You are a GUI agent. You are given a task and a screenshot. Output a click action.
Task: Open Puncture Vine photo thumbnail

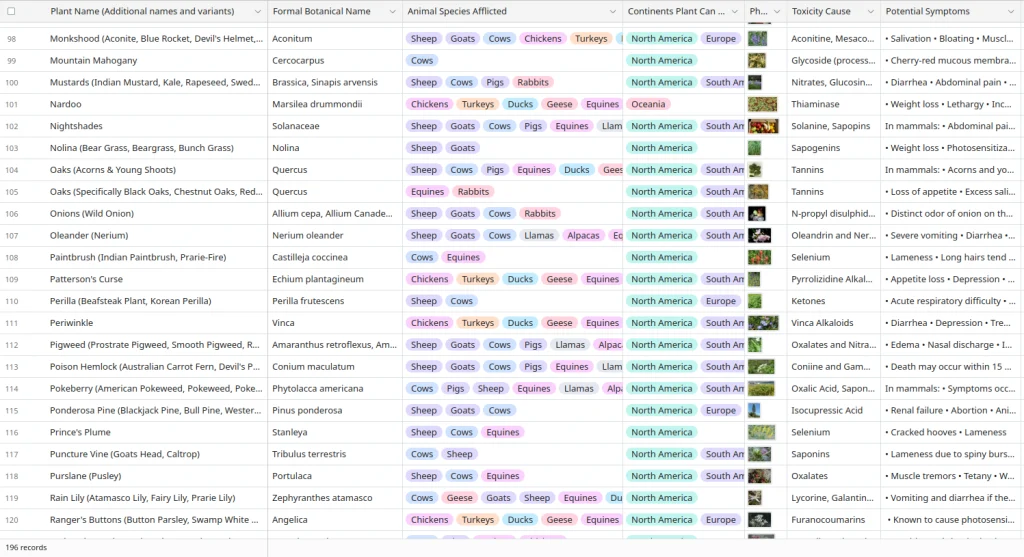[x=760, y=454]
